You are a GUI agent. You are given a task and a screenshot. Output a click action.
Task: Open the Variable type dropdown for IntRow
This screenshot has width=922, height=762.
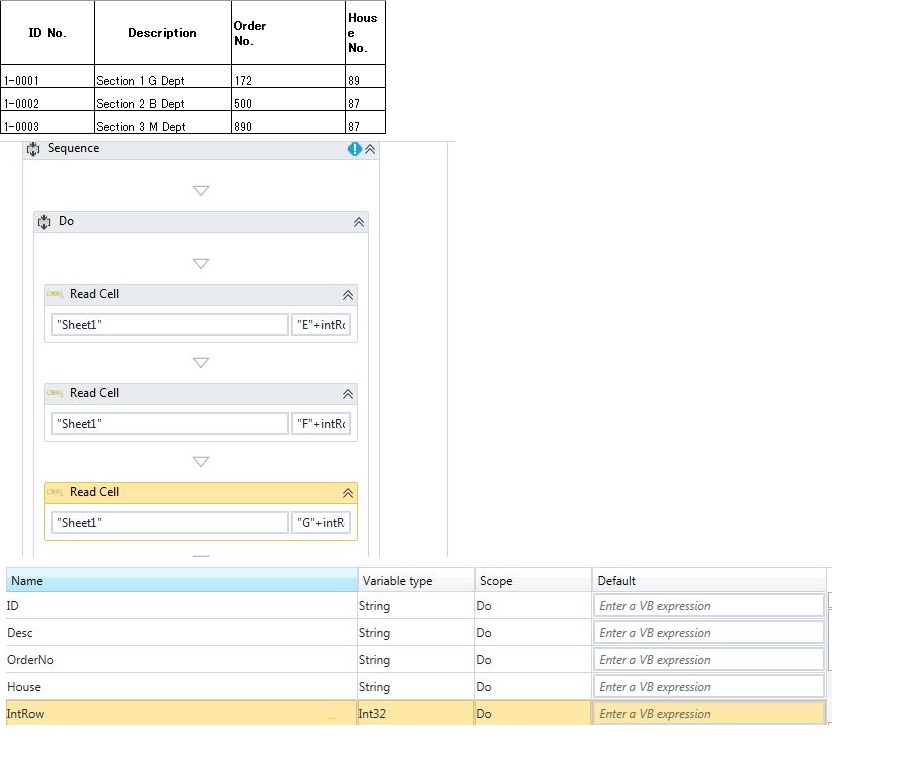[414, 713]
